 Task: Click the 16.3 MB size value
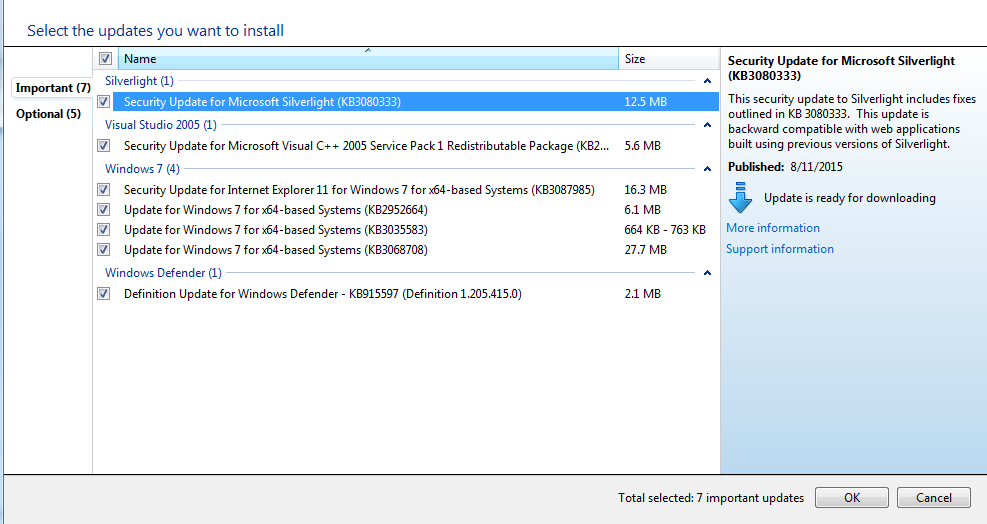click(x=645, y=190)
